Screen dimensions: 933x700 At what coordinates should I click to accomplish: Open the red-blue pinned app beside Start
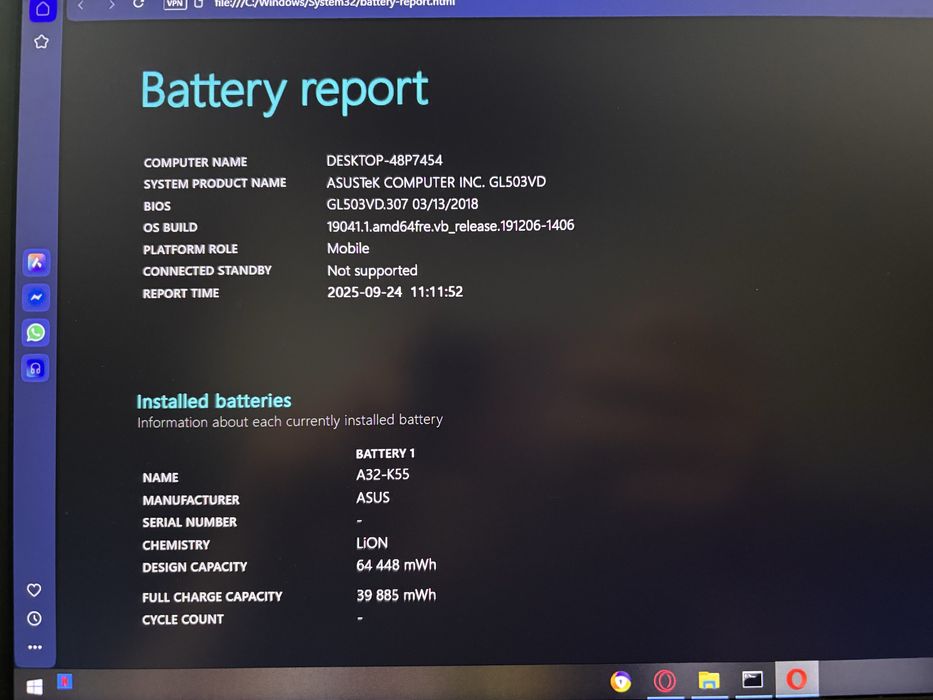[x=64, y=682]
